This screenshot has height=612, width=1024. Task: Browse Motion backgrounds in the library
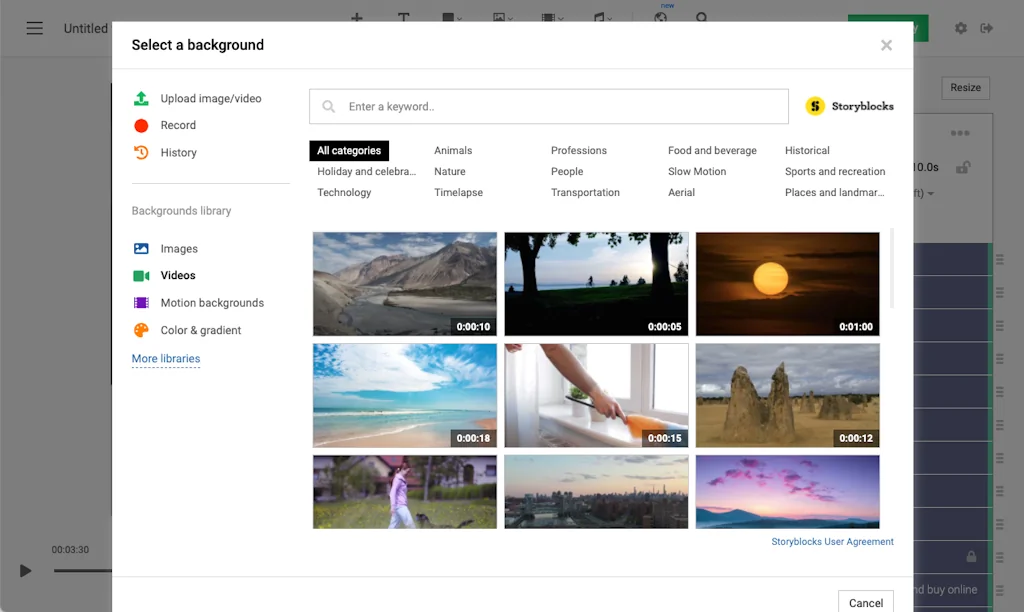pyautogui.click(x=211, y=302)
